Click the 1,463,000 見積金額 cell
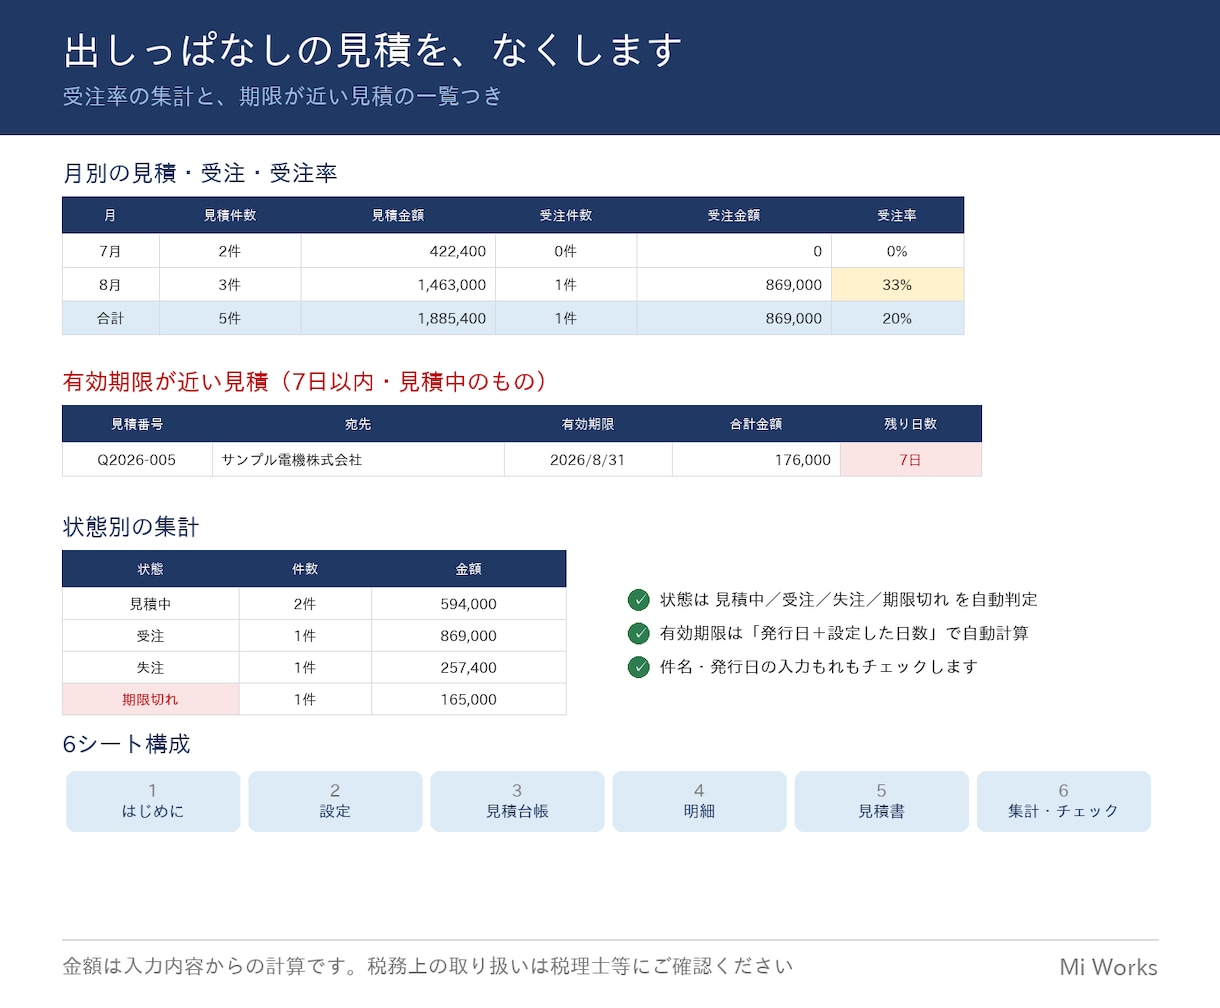 398,285
